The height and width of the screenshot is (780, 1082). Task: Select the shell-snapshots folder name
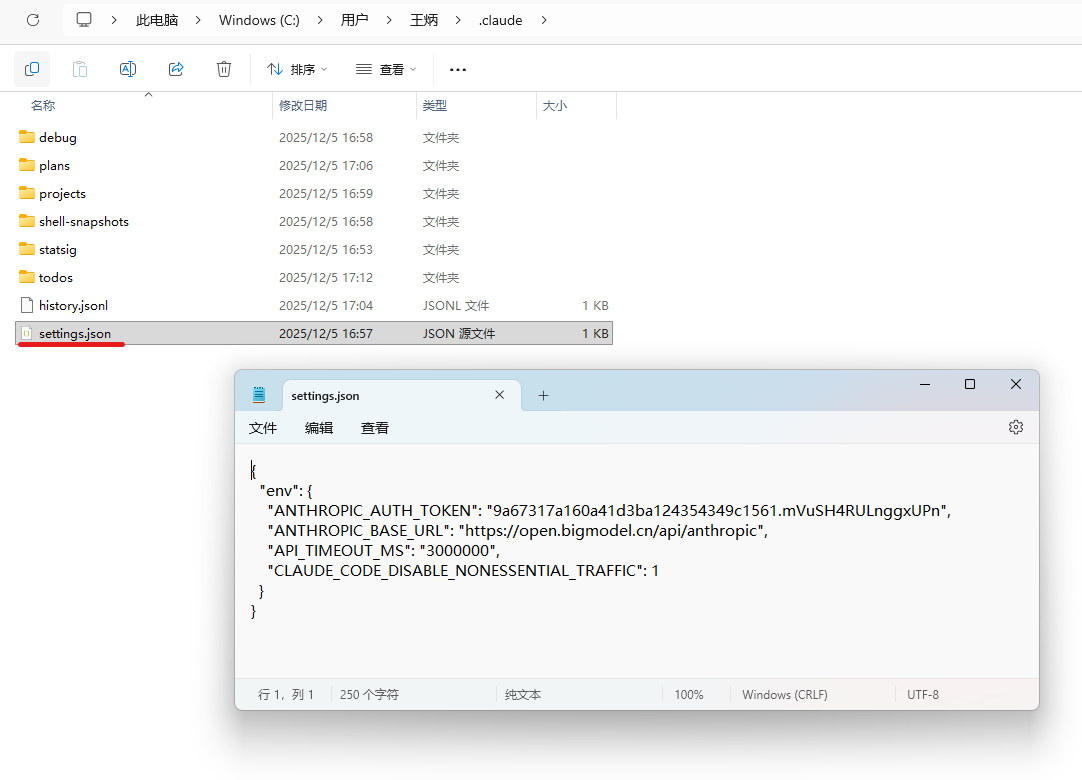pos(84,222)
